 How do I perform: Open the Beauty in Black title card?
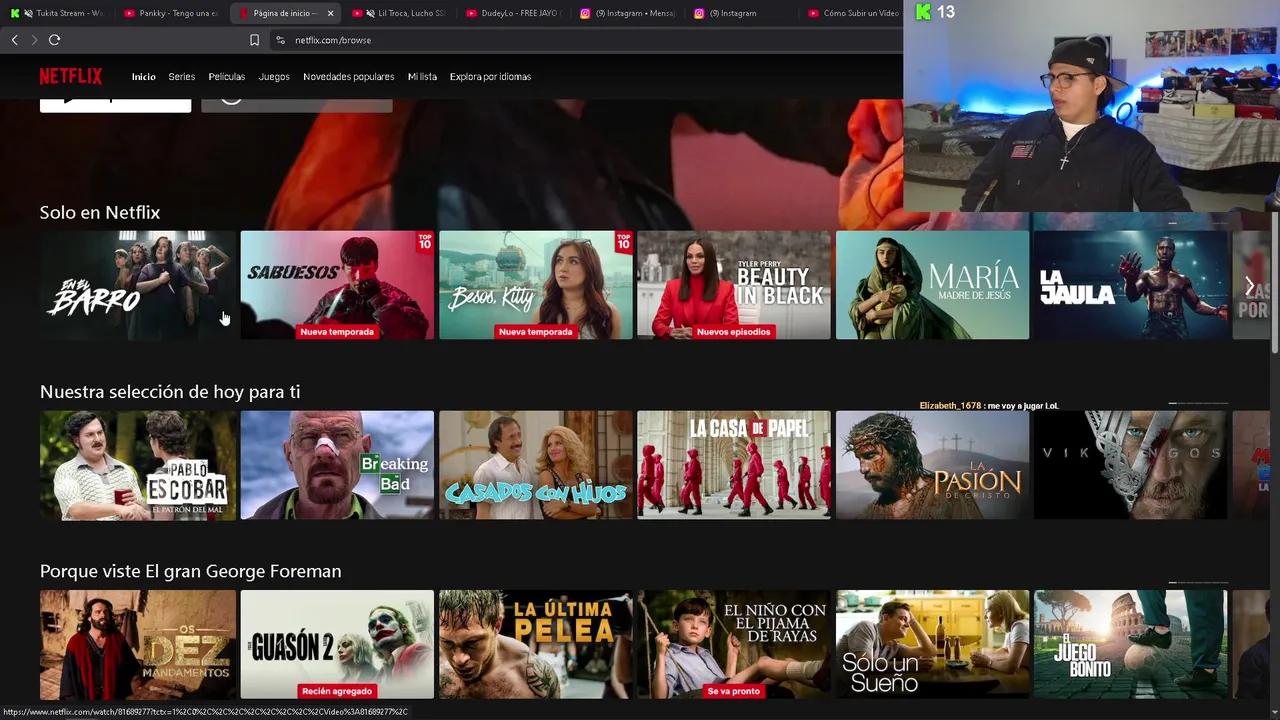pyautogui.click(x=734, y=285)
